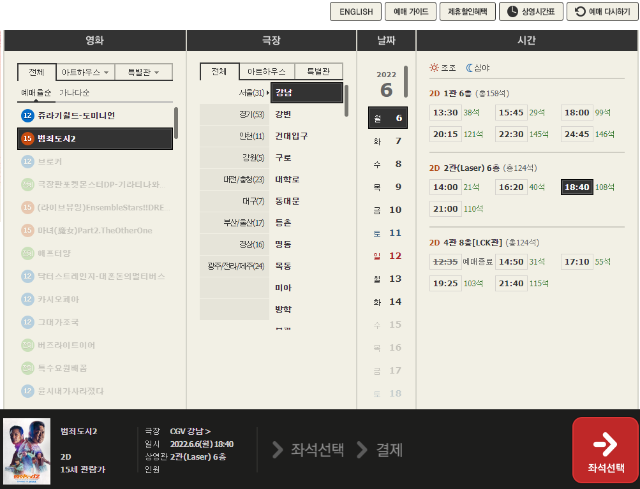Viewport: 640px width, 489px height.
Task: Select the 아트하우스 tab in theater panel
Action: click(x=267, y=71)
